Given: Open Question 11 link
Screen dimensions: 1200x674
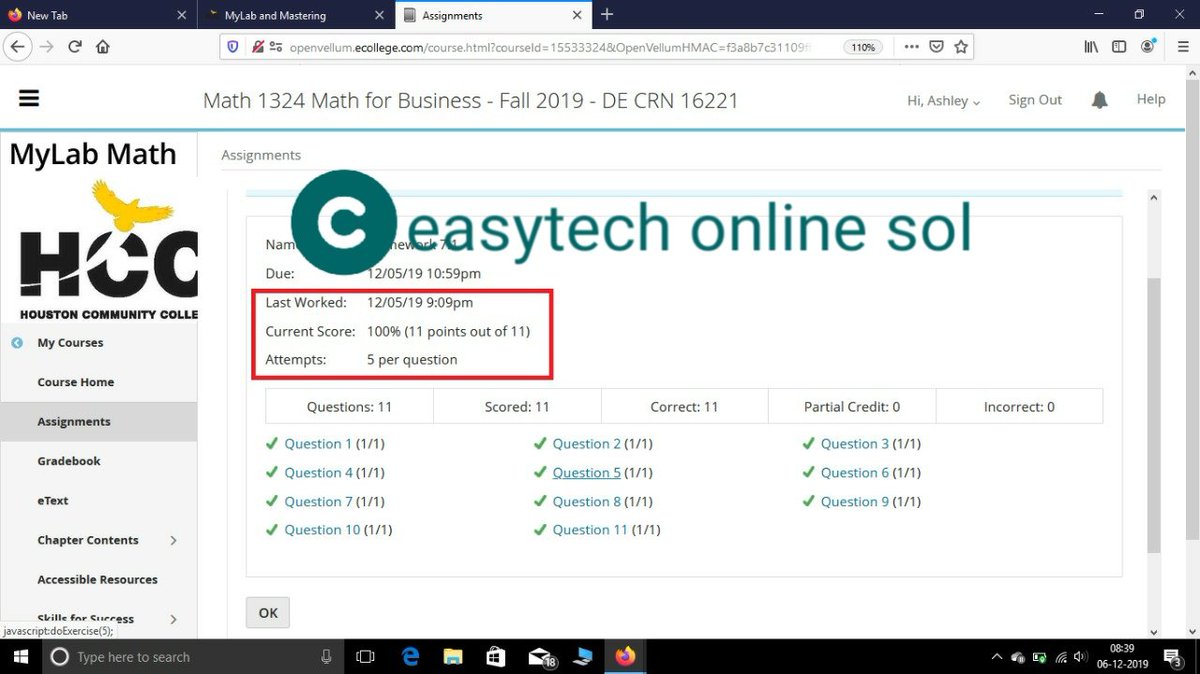Looking at the screenshot, I should point(590,530).
